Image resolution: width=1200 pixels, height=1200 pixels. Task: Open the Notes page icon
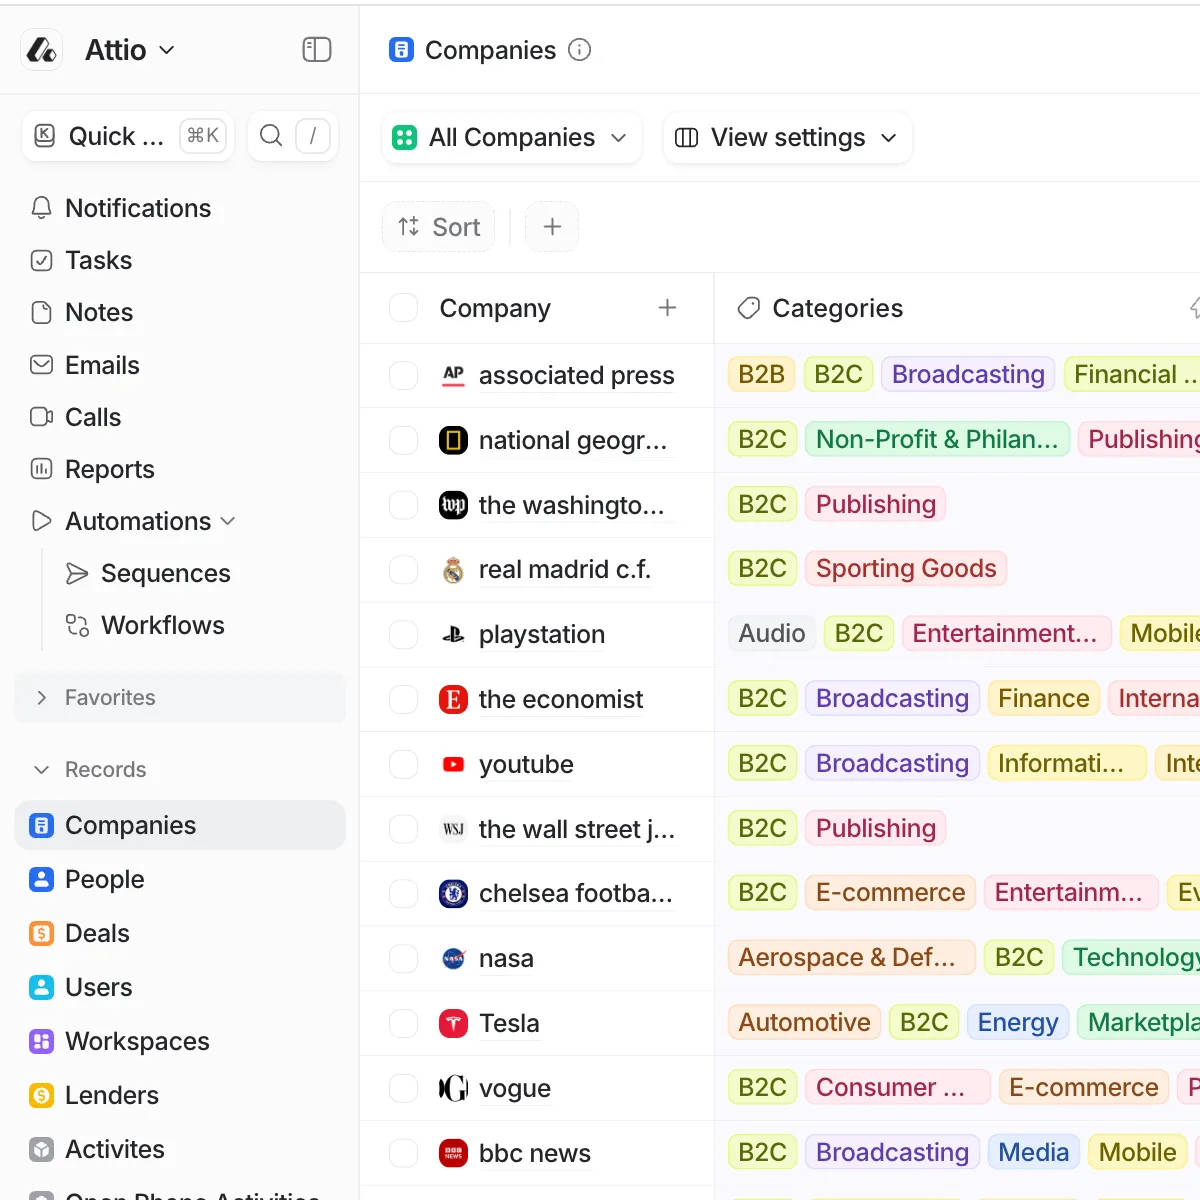[41, 313]
